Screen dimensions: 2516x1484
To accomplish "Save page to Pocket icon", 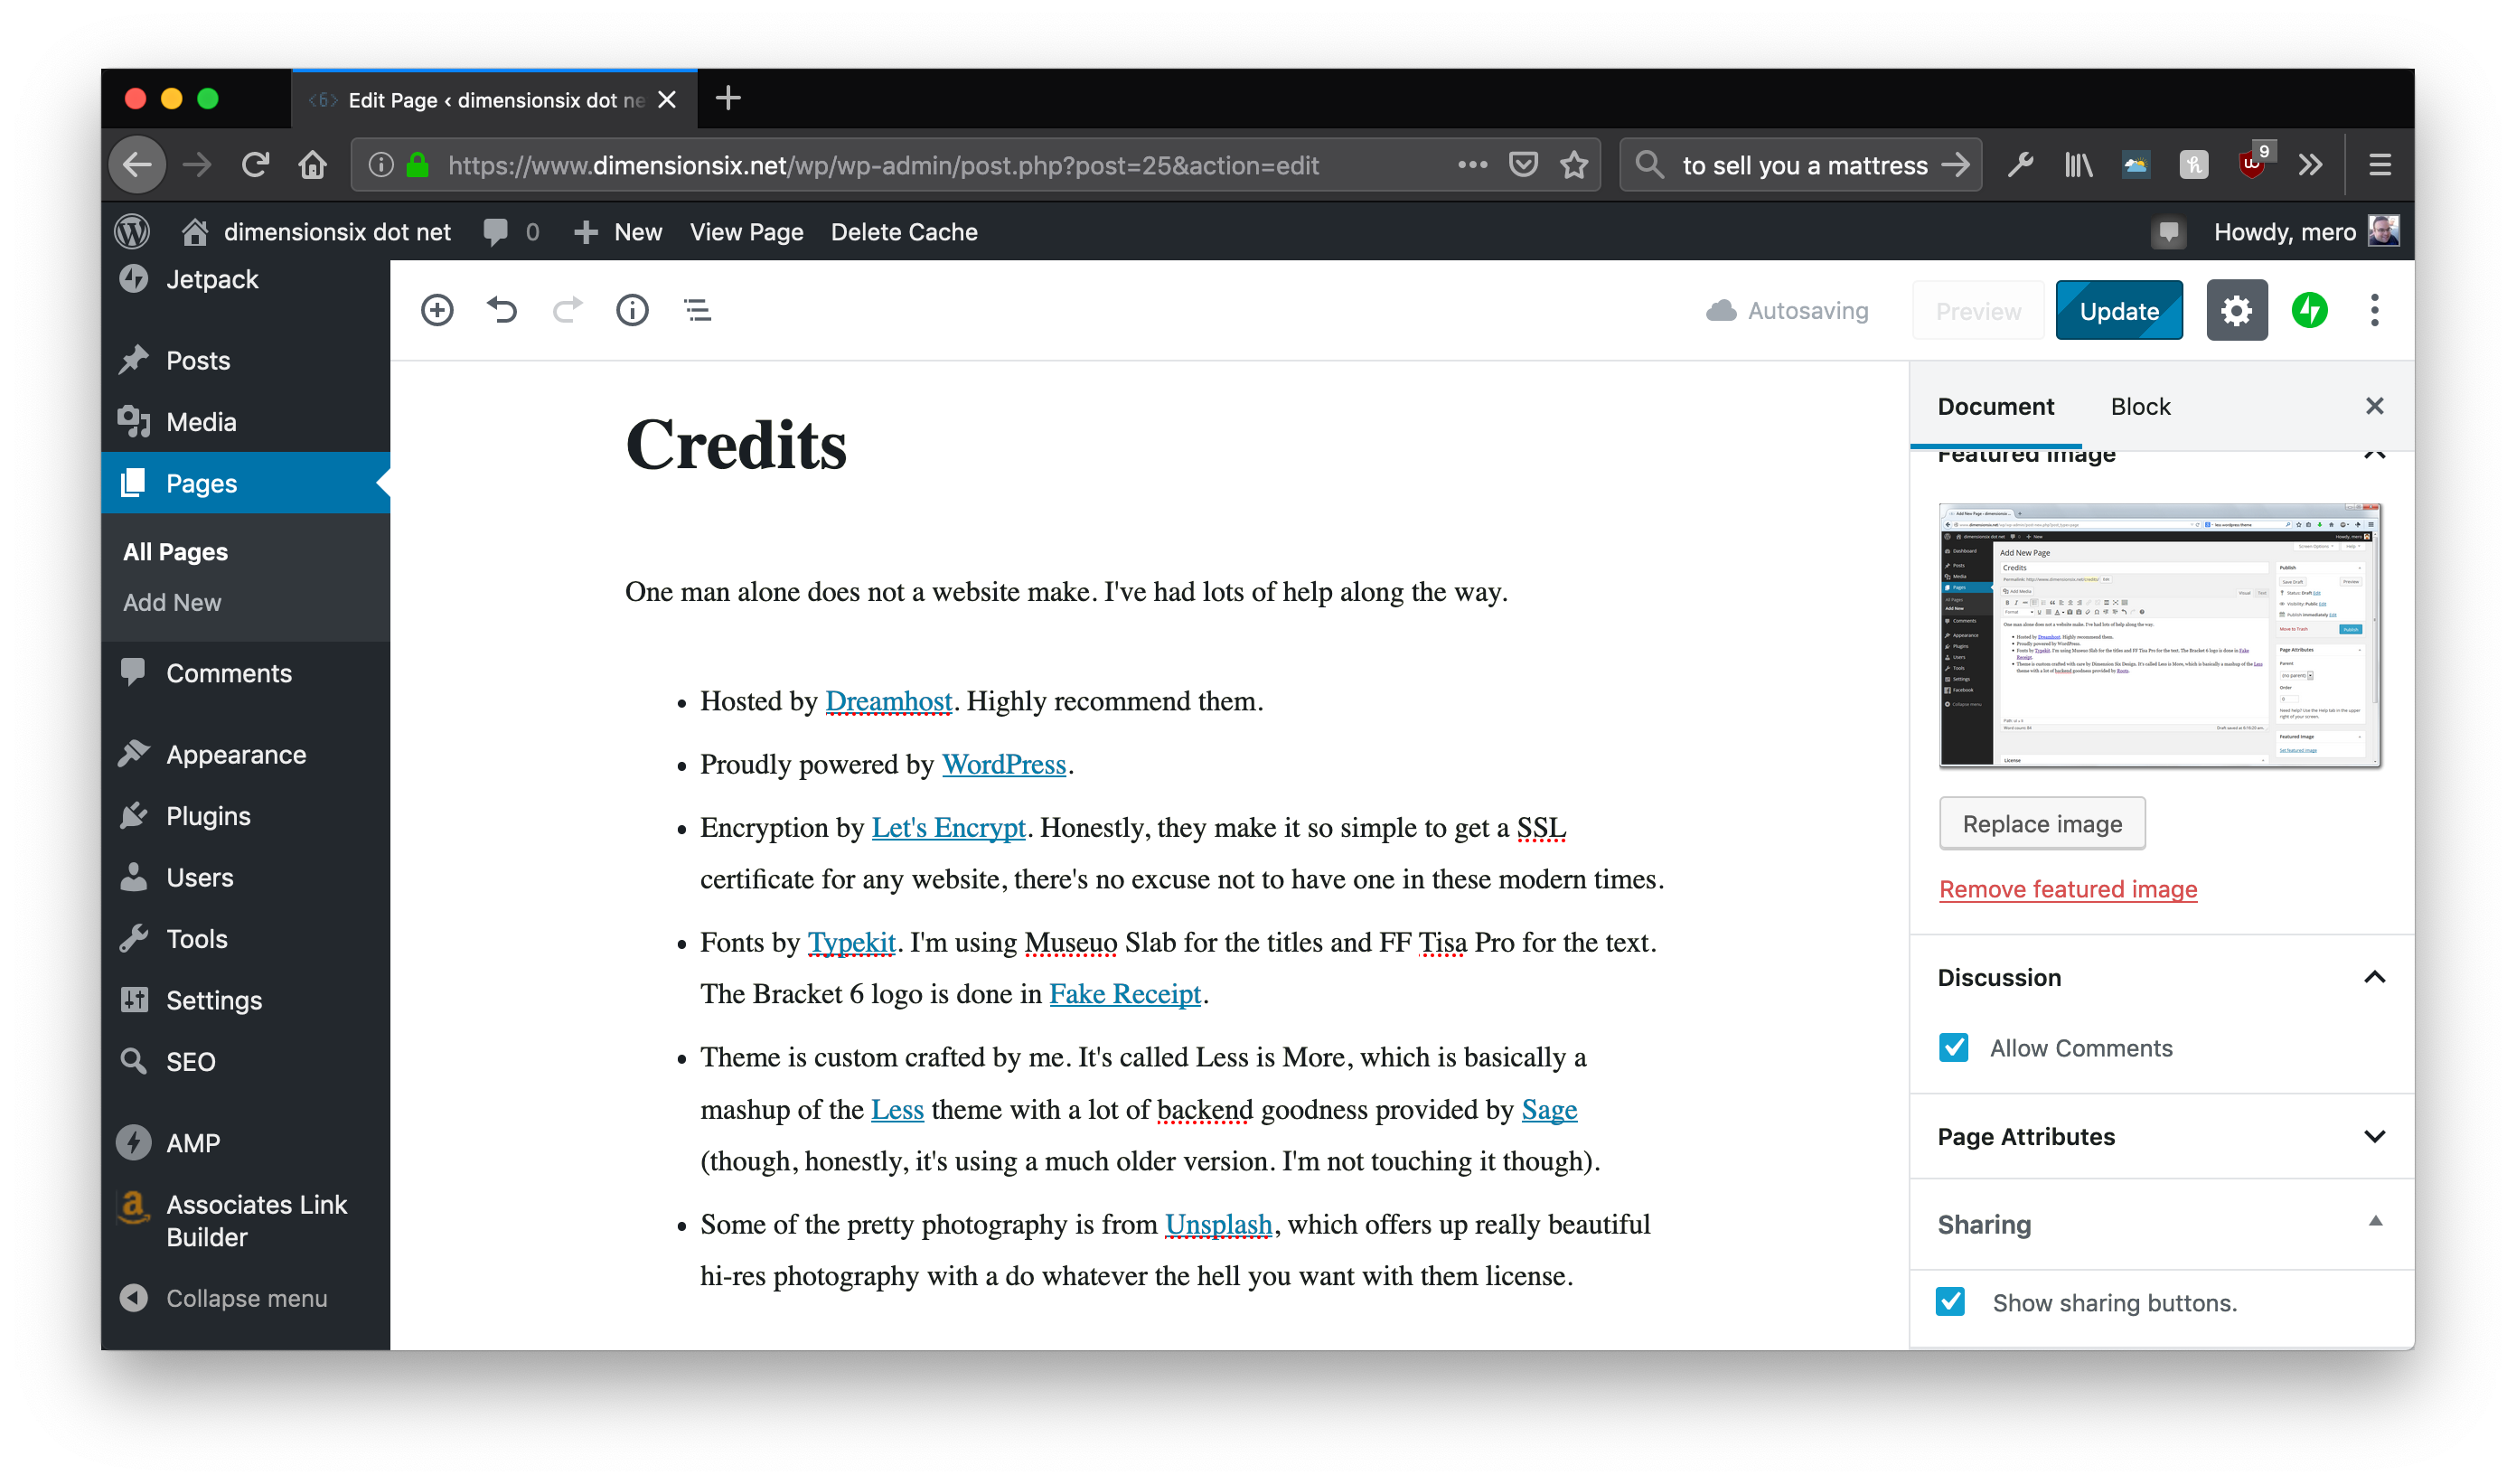I will pyautogui.click(x=1522, y=165).
